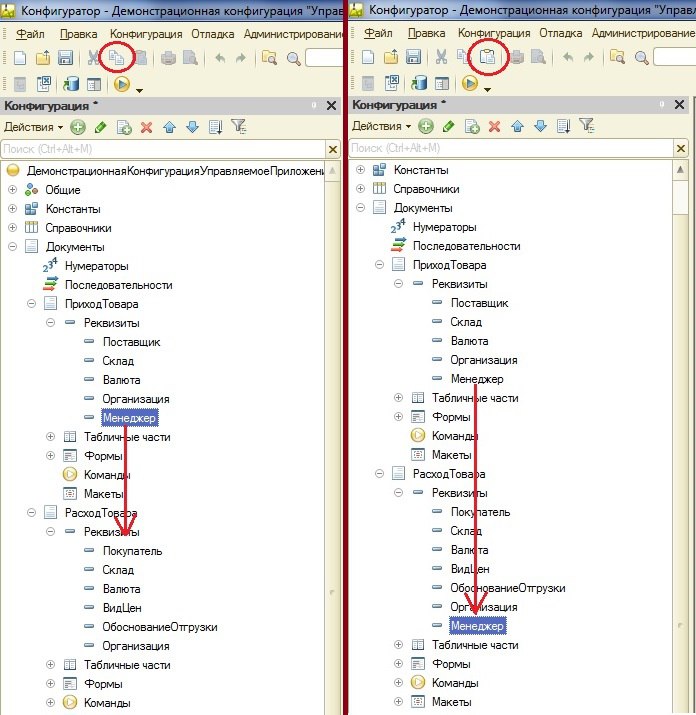696x715 pixels.
Task: Open Администрирование menu in right window
Action: pyautogui.click(x=643, y=33)
